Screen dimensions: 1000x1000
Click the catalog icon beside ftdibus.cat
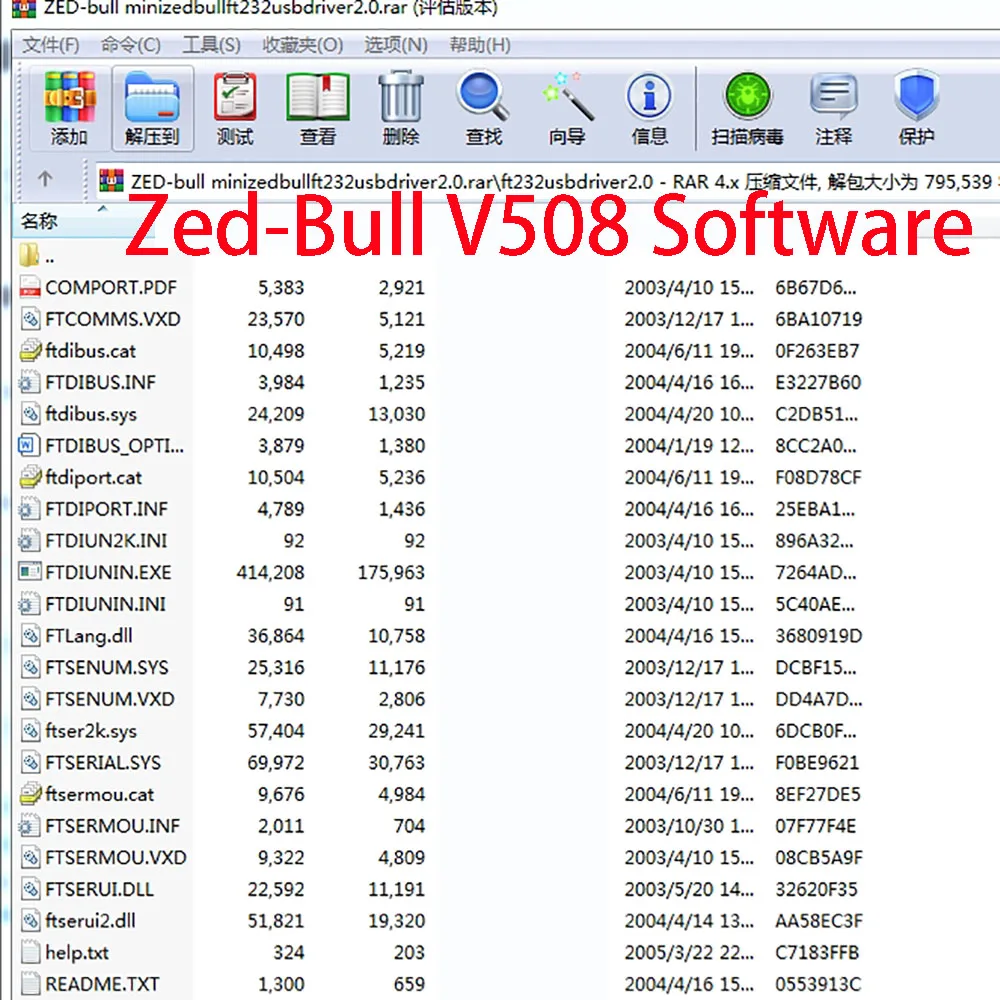[29, 350]
